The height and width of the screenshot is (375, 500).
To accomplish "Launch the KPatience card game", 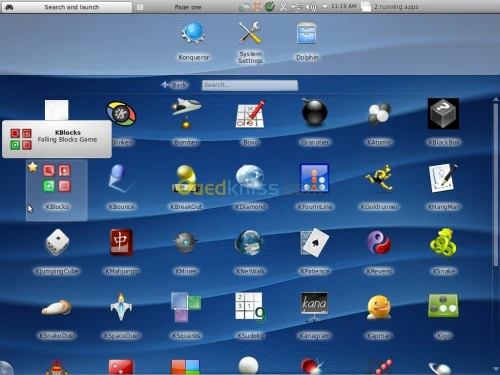I will click(x=315, y=252).
